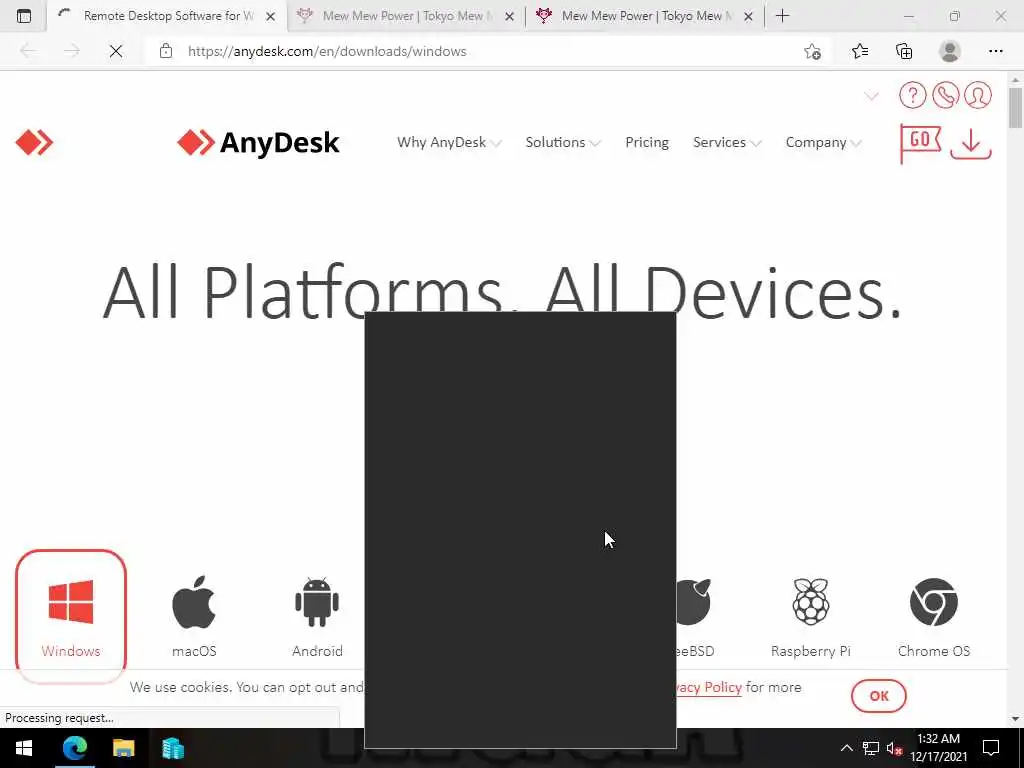This screenshot has width=1024, height=768.
Task: Open the Pricing page
Action: point(647,142)
